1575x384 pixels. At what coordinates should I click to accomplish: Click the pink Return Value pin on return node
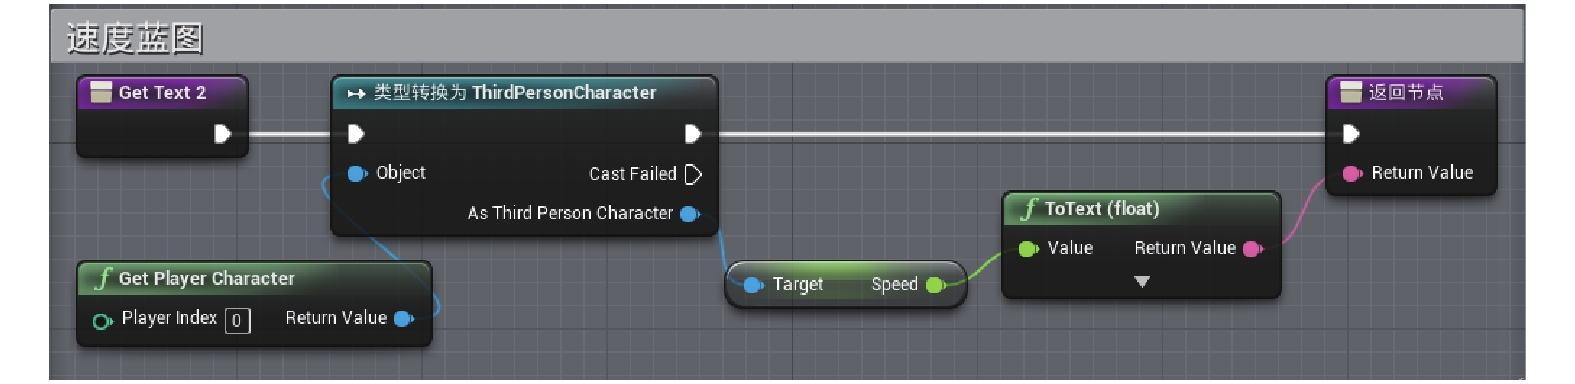1352,173
